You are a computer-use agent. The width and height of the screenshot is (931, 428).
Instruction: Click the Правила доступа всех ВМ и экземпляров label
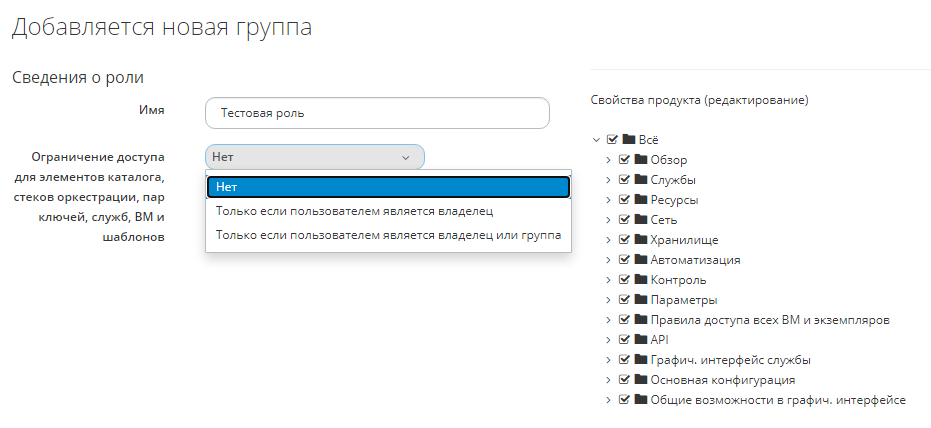770,320
